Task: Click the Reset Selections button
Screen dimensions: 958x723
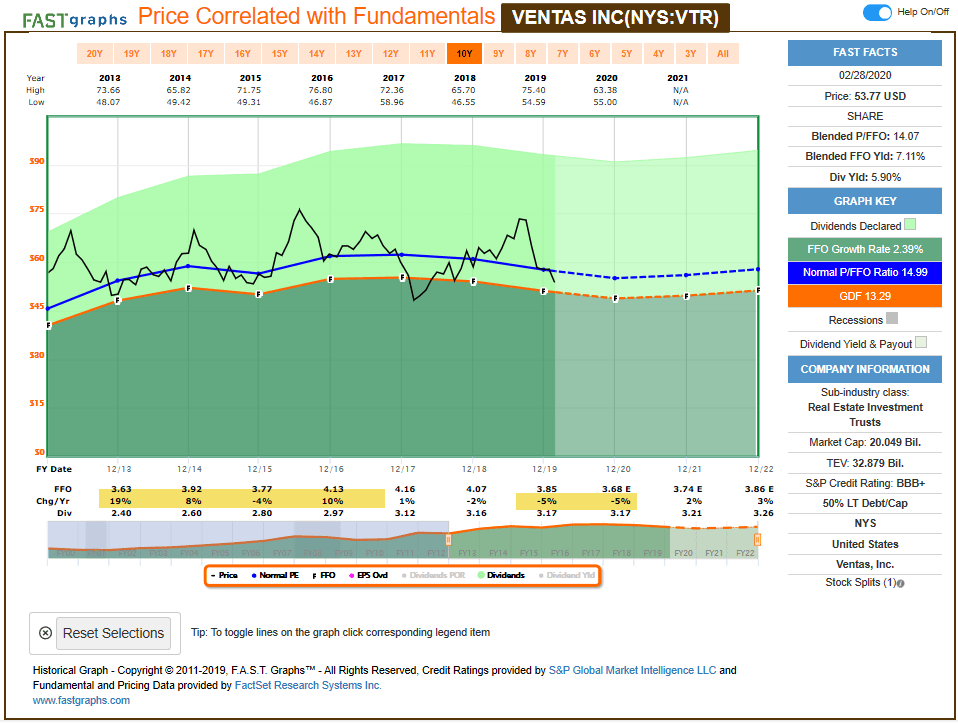Action: pyautogui.click(x=114, y=633)
